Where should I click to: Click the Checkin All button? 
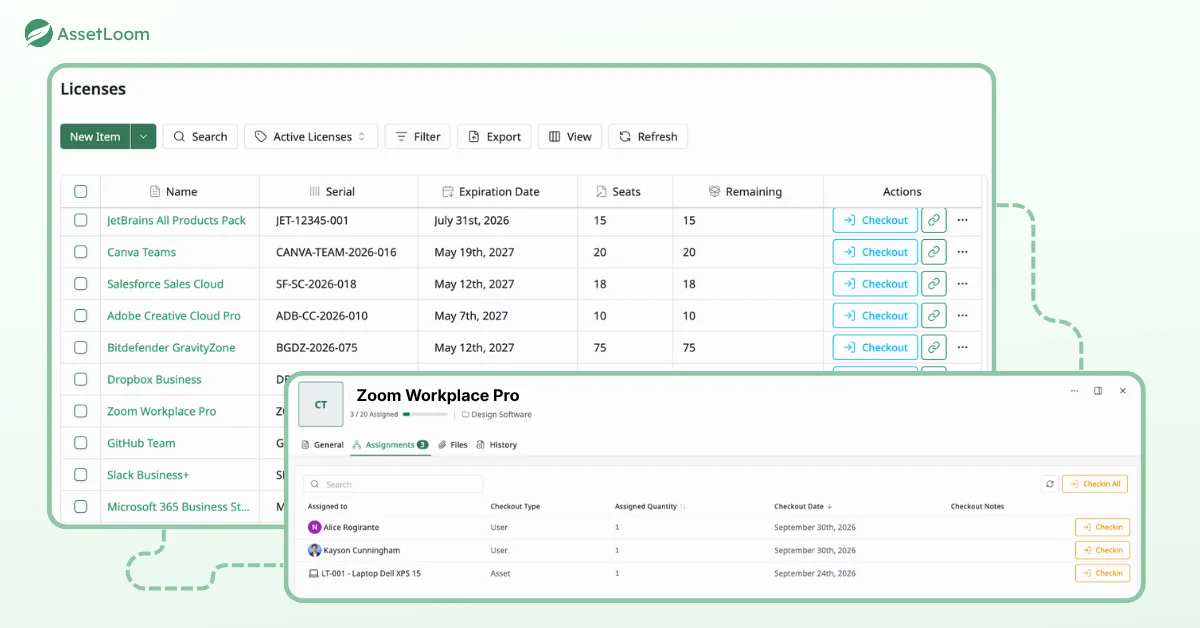(1095, 484)
